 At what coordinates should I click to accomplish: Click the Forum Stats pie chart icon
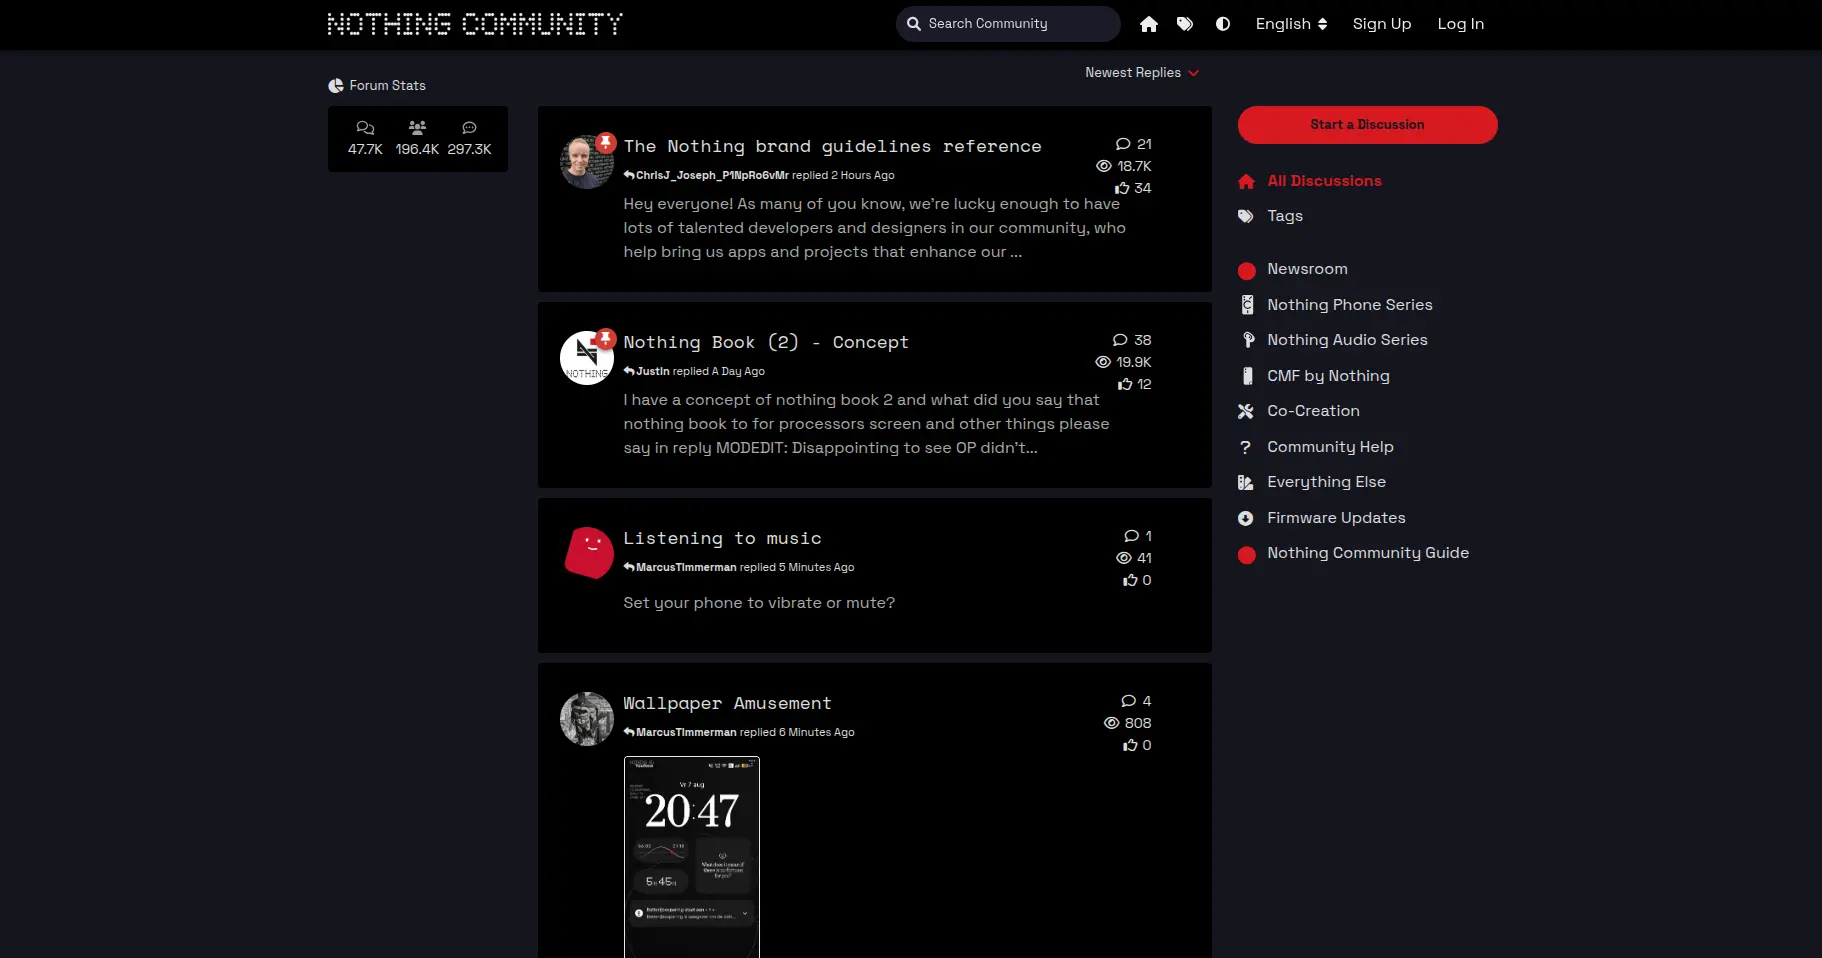tap(336, 86)
